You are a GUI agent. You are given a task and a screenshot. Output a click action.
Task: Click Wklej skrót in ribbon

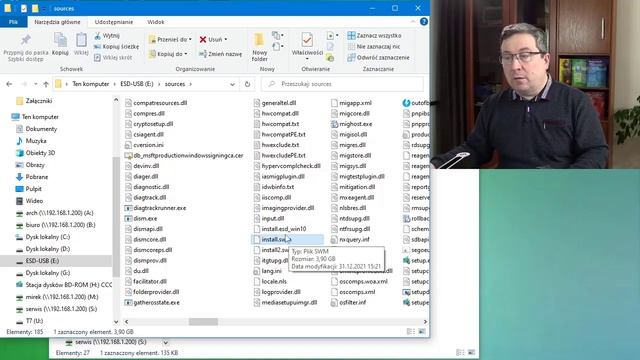point(113,58)
